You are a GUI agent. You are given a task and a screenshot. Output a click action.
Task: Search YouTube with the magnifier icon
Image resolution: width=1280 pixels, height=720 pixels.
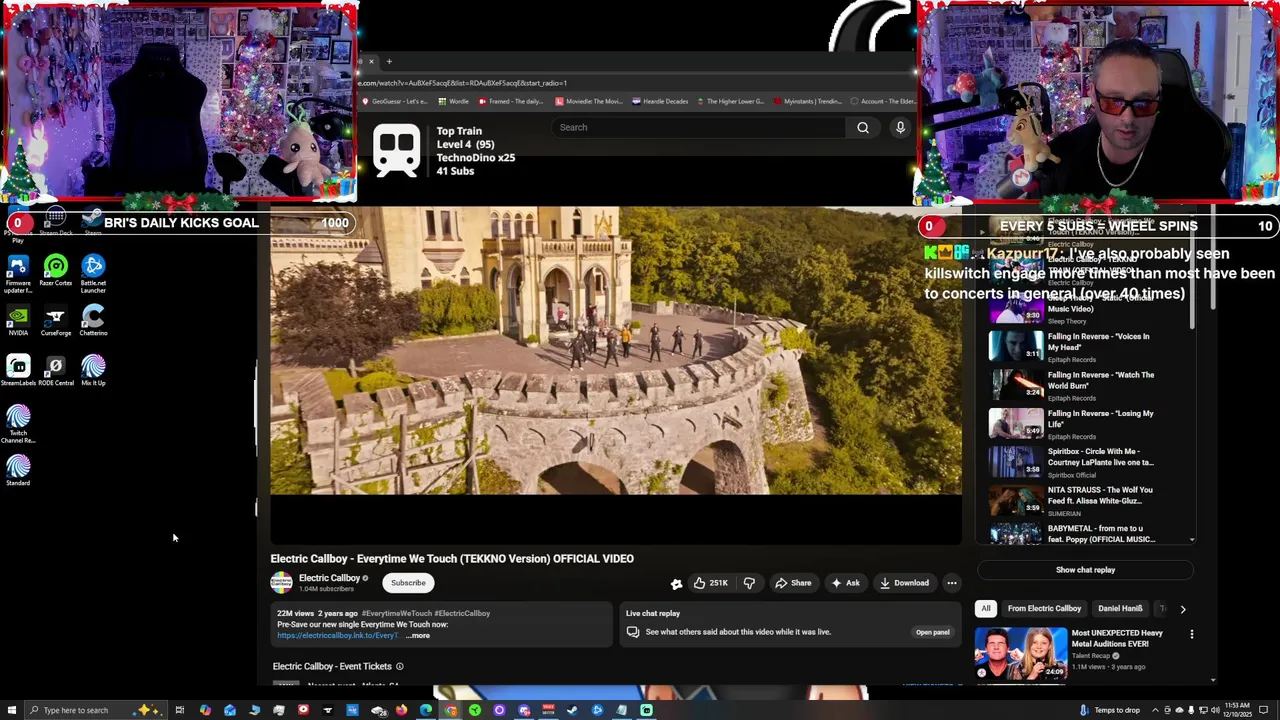pos(863,128)
